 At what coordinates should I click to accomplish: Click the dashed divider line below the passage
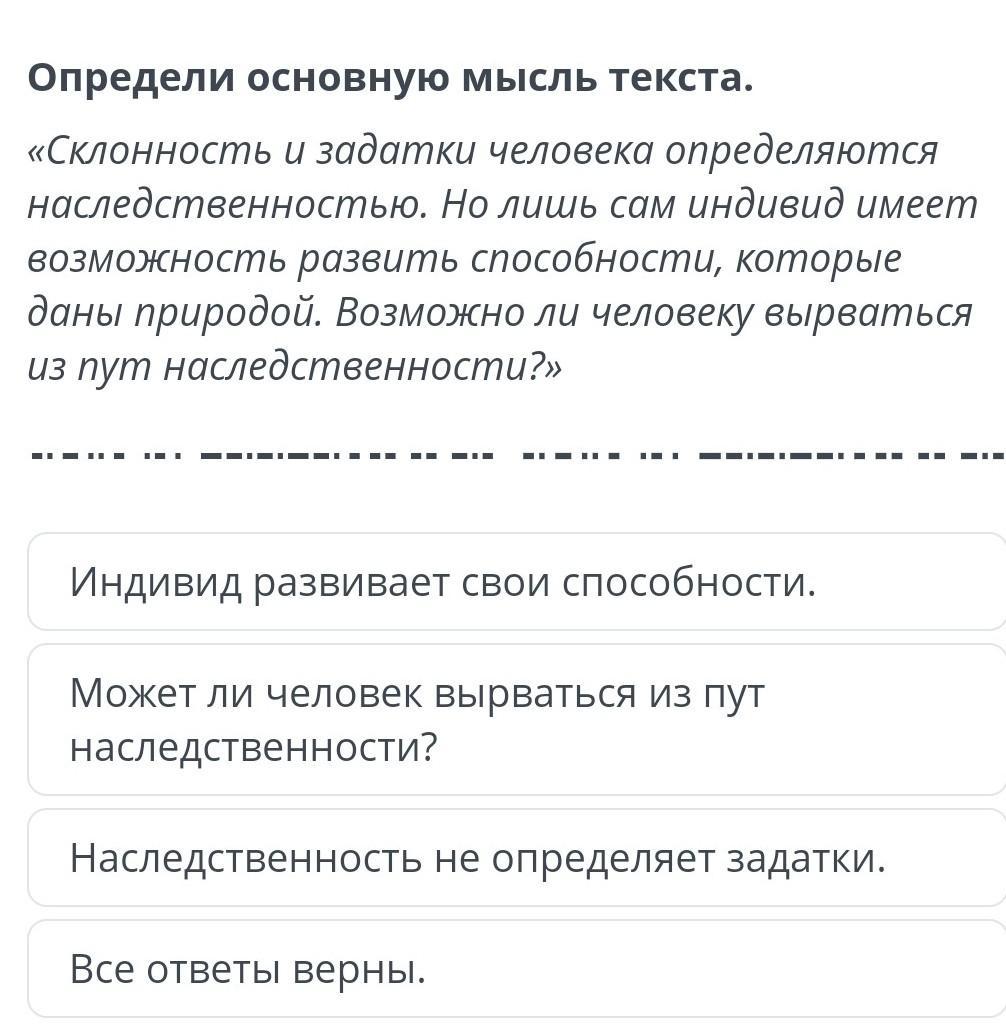click(x=517, y=454)
